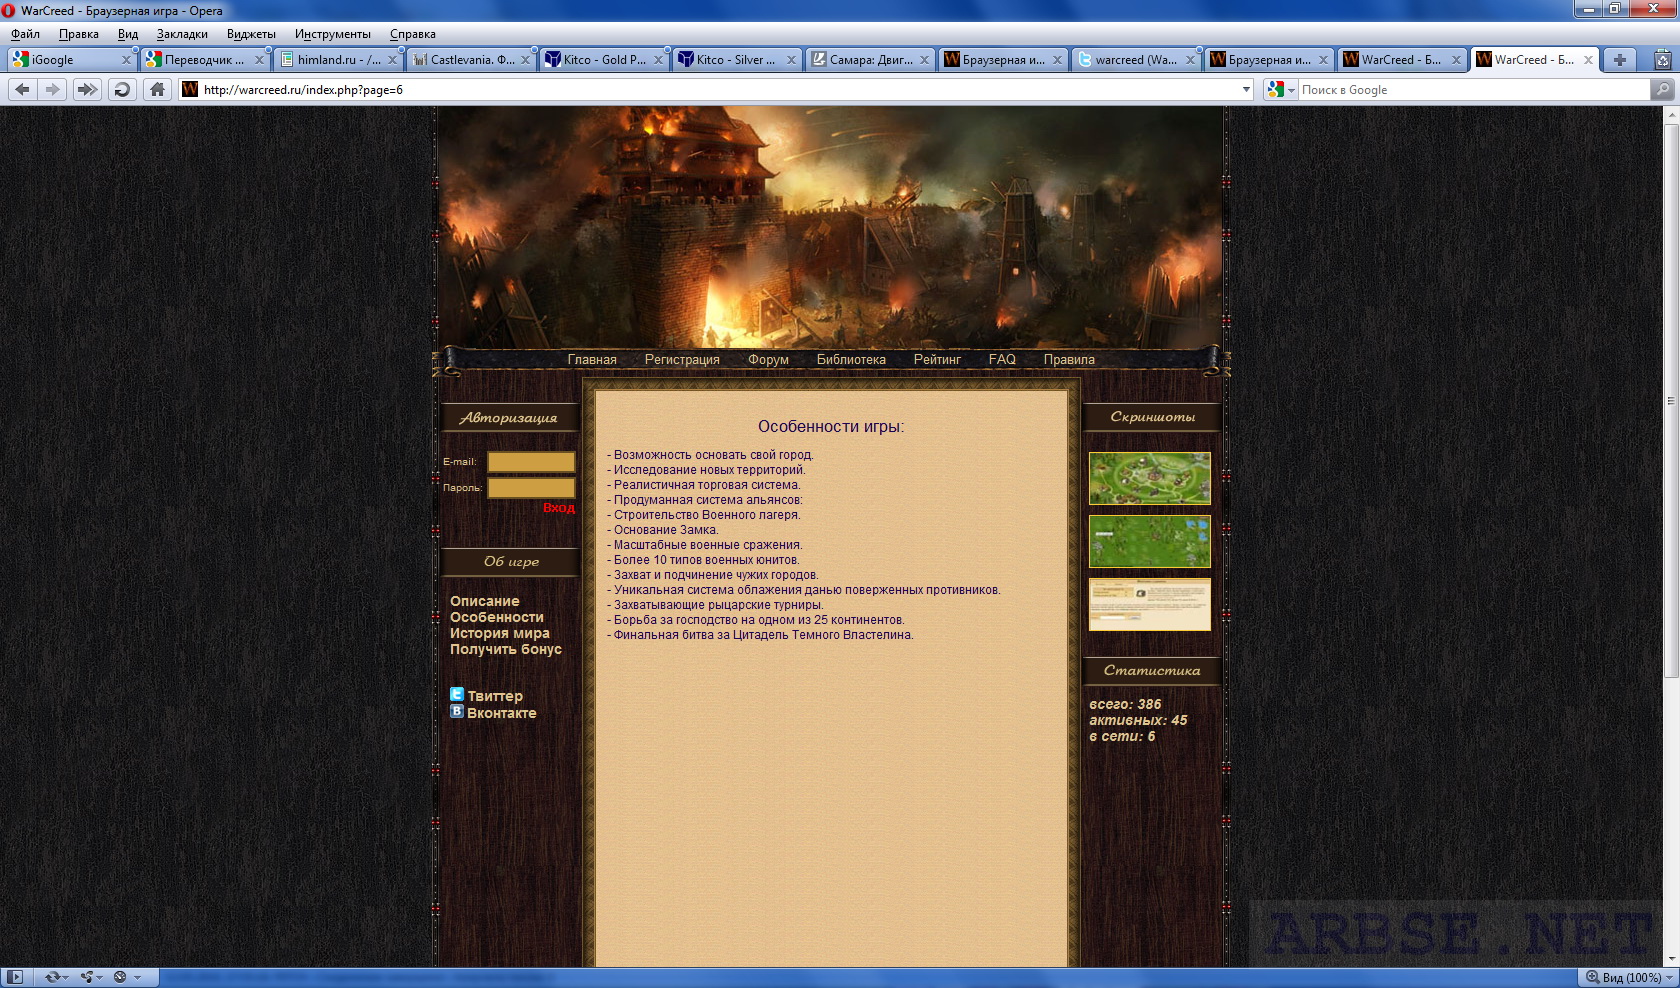
Task: Close the warcreed Twitter tab
Action: 1190,60
